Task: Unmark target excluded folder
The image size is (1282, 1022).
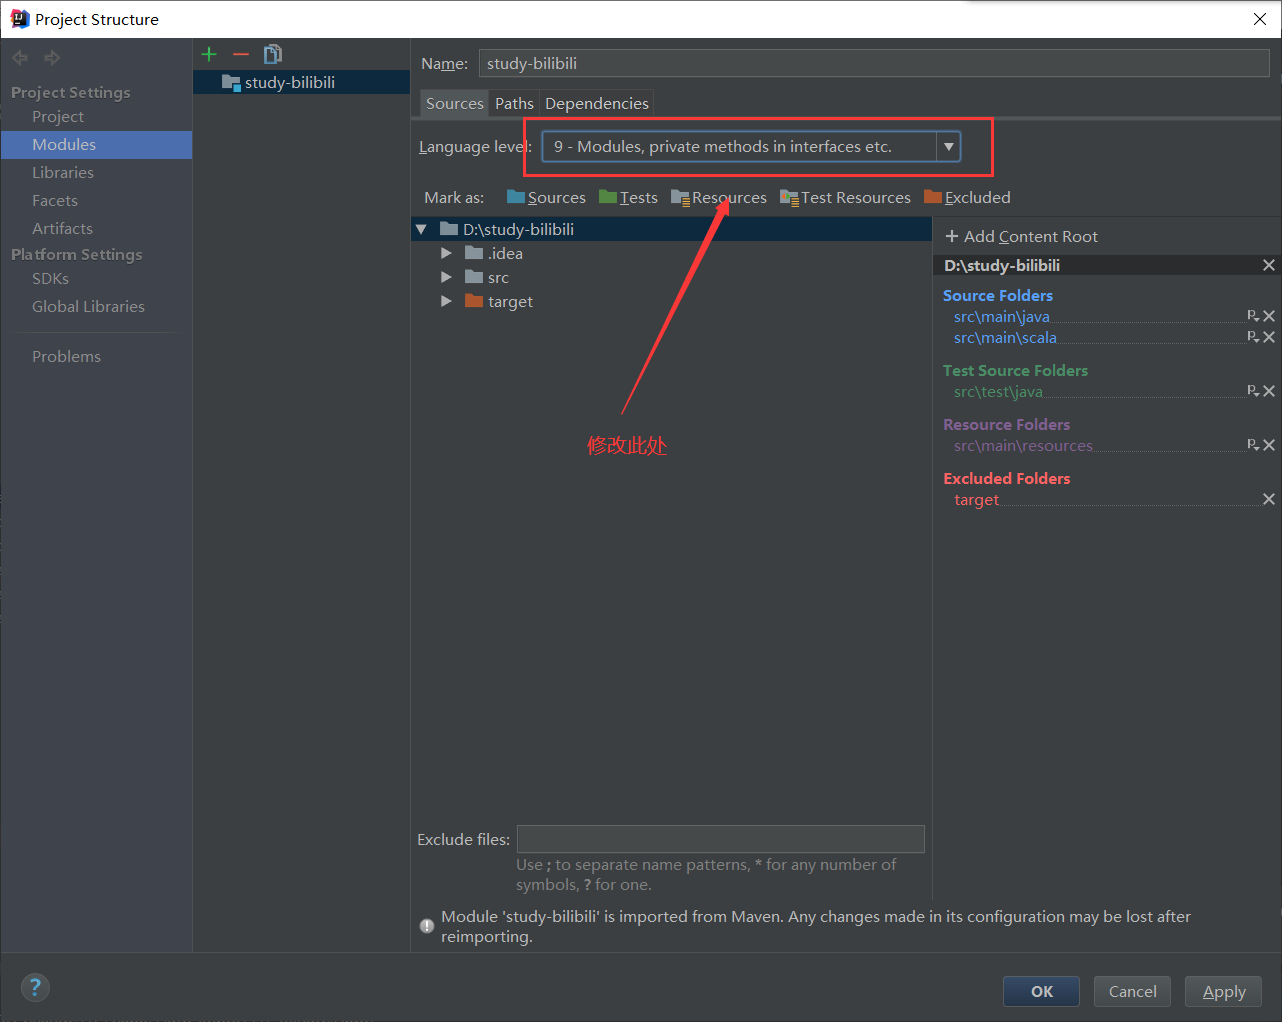Action: 1269,499
